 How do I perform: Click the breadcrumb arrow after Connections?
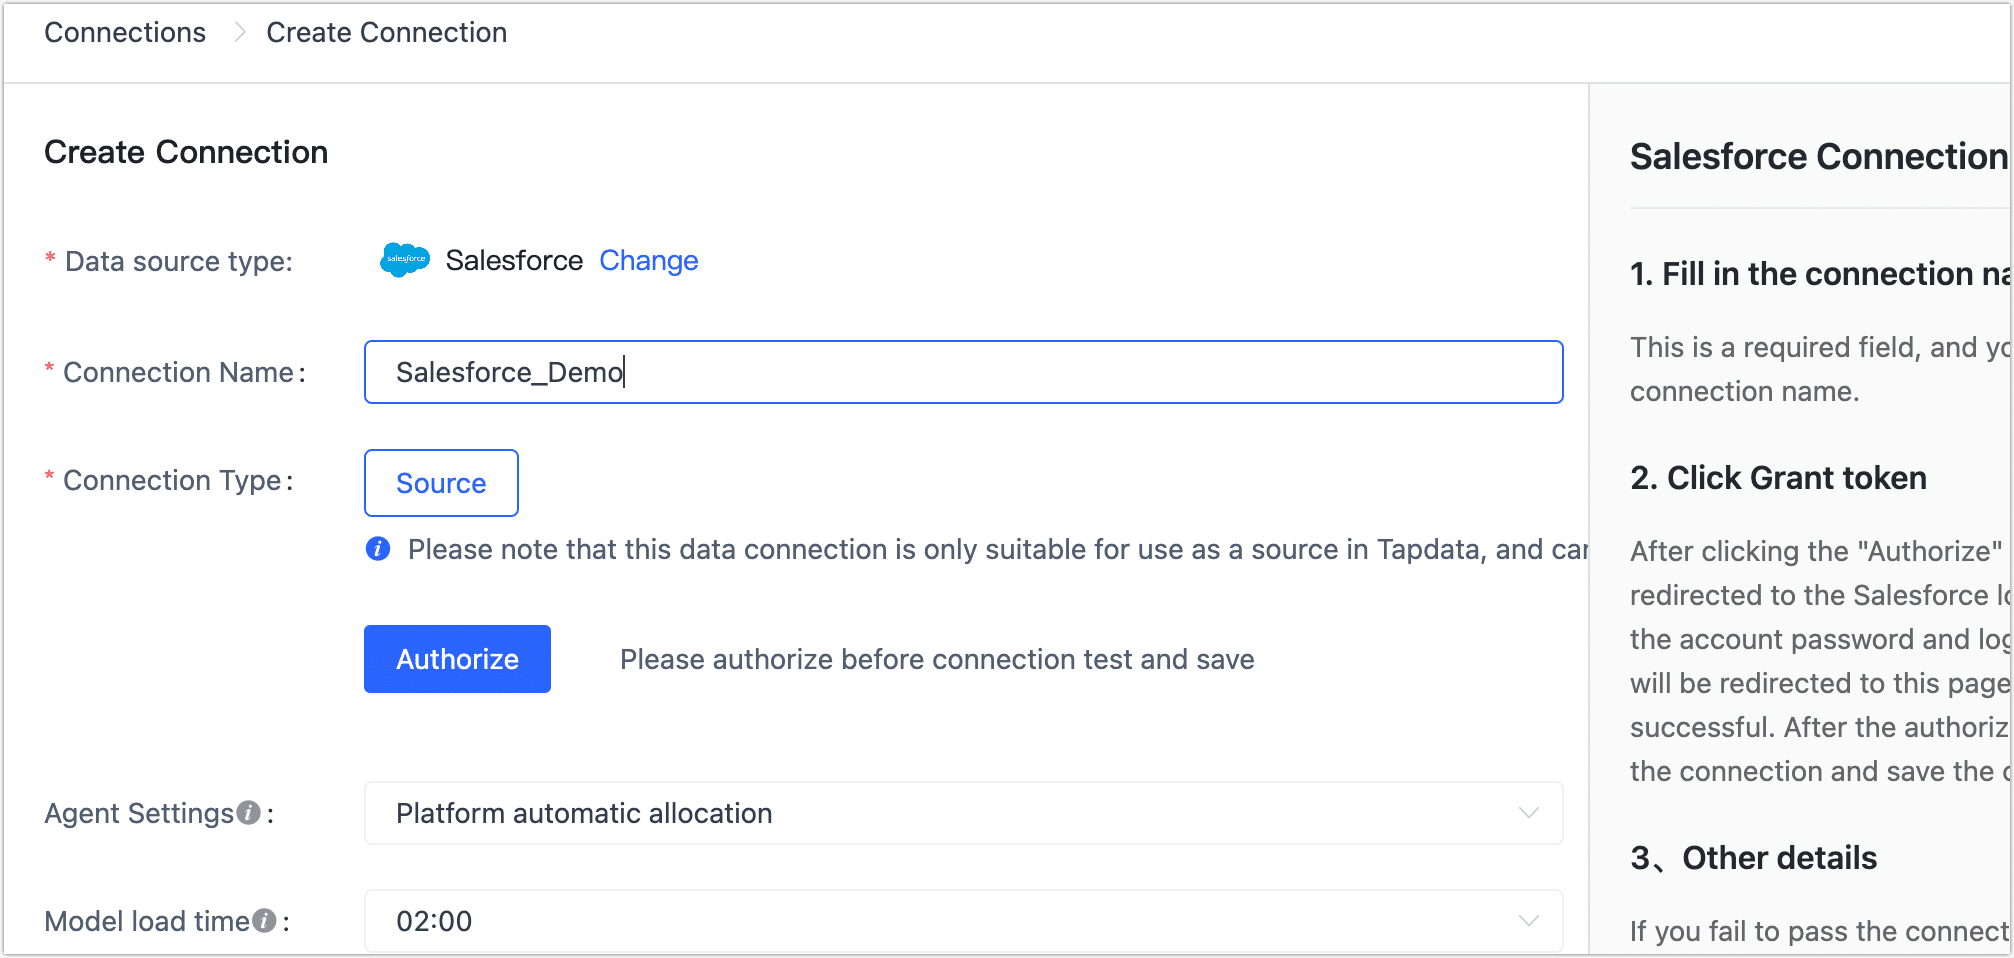point(238,32)
